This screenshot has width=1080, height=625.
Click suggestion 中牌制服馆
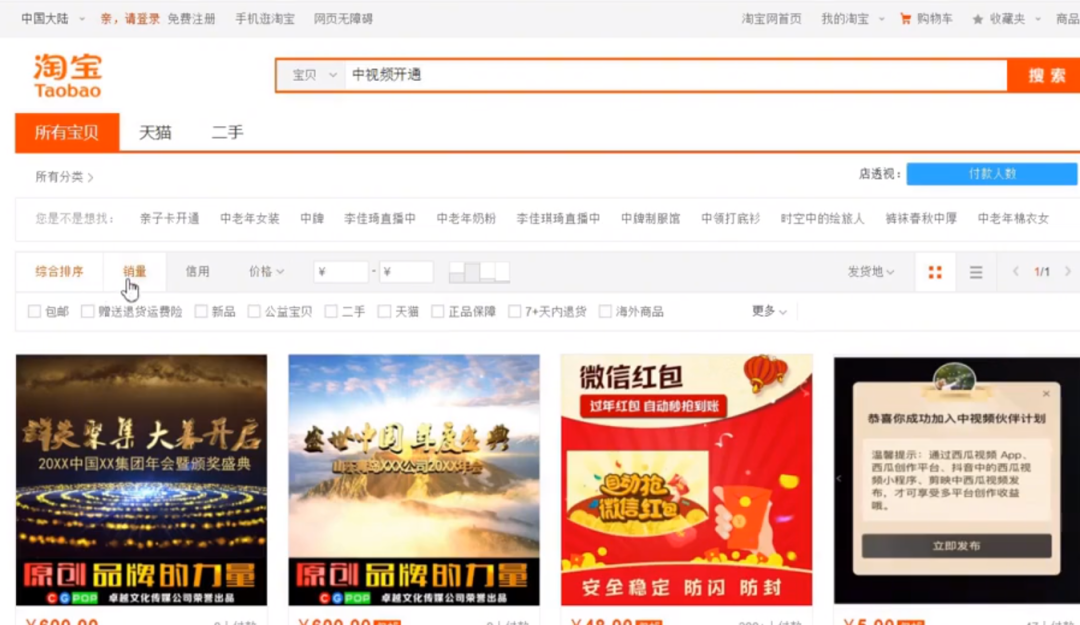pos(650,218)
